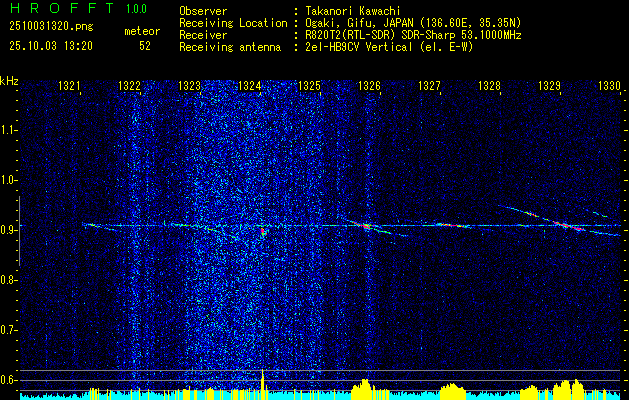Click the 1327 time marker
This screenshot has height=400, width=629.
tap(429, 85)
